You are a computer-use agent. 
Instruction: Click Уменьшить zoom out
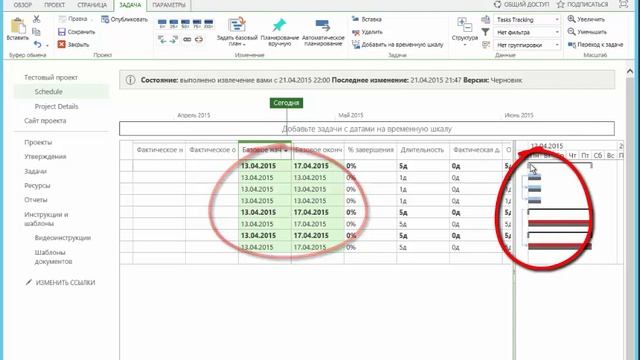pos(587,32)
